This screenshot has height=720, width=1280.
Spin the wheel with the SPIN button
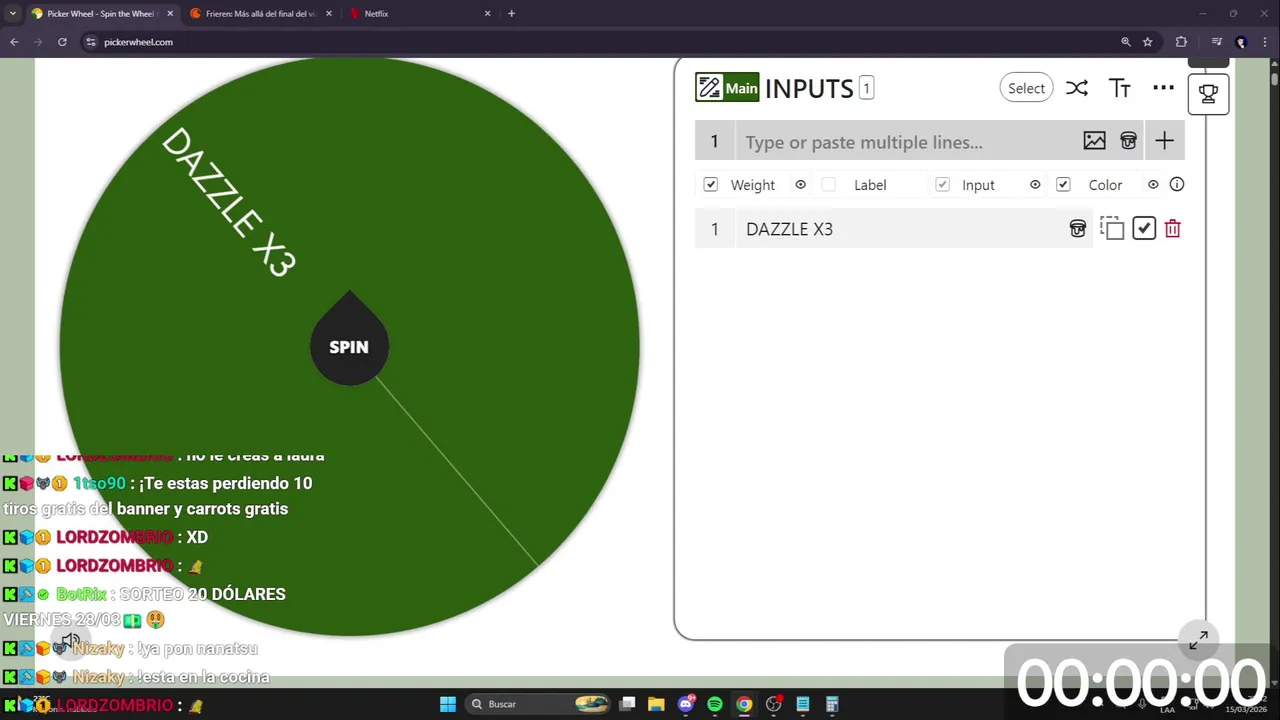coord(349,347)
